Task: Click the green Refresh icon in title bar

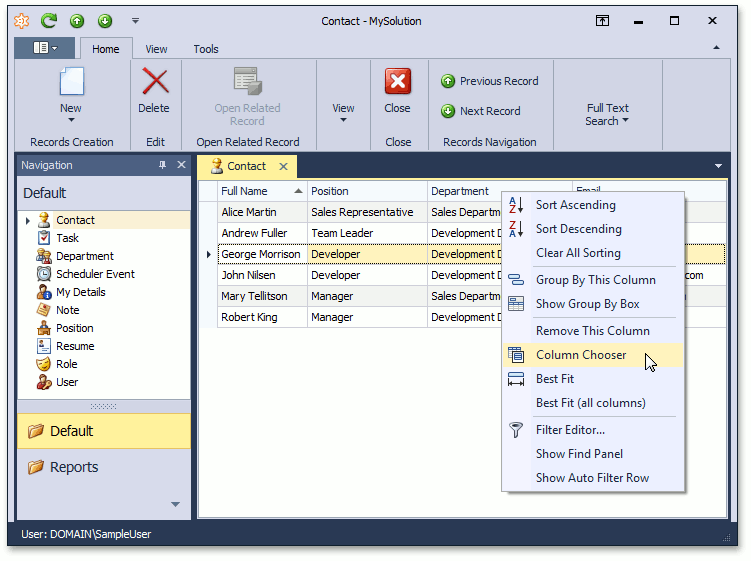Action: click(48, 21)
